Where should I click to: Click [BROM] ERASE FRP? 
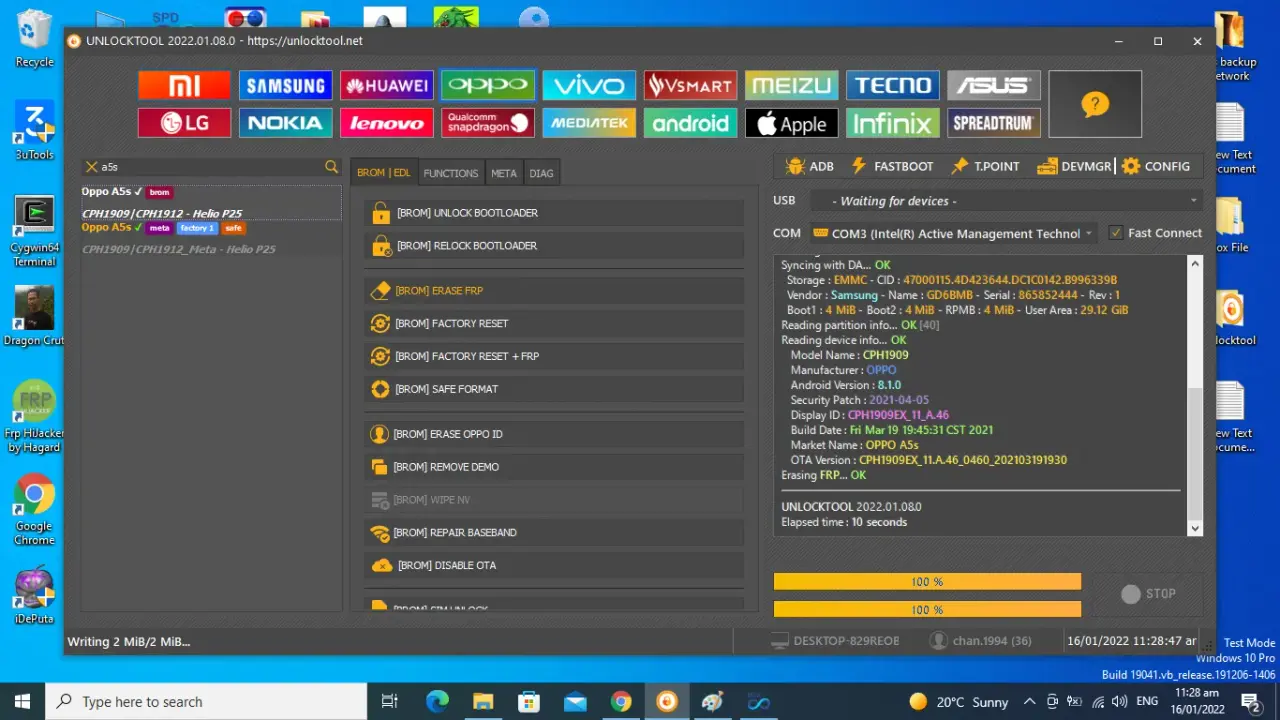pyautogui.click(x=554, y=291)
